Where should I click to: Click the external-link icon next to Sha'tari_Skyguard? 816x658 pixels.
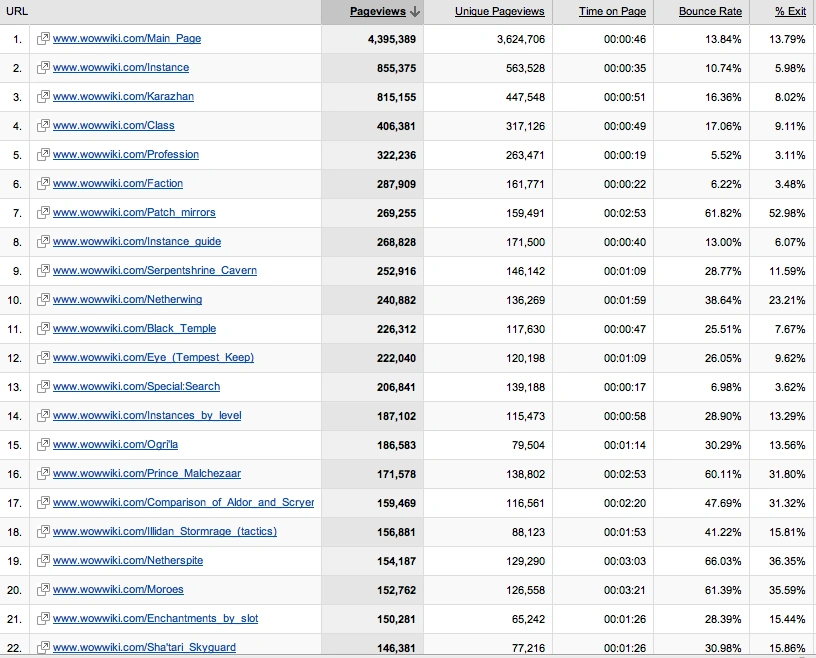43,647
